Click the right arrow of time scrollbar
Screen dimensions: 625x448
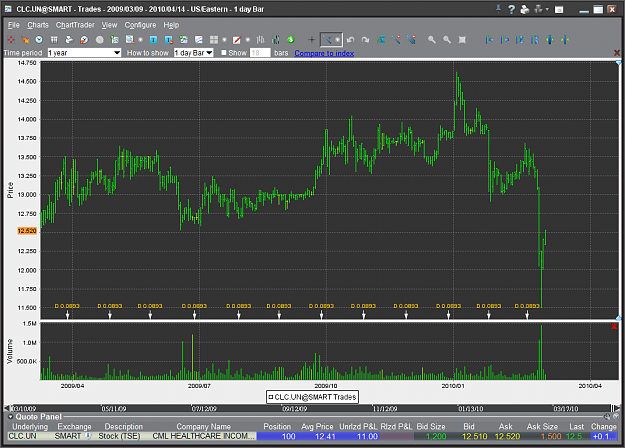click(x=618, y=408)
